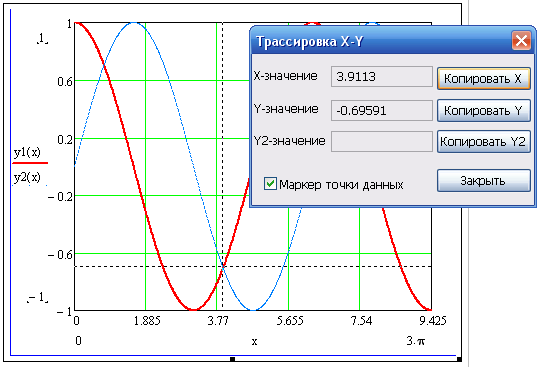The width and height of the screenshot is (541, 367).
Task: Click the Y-значение label
Action: [286, 109]
